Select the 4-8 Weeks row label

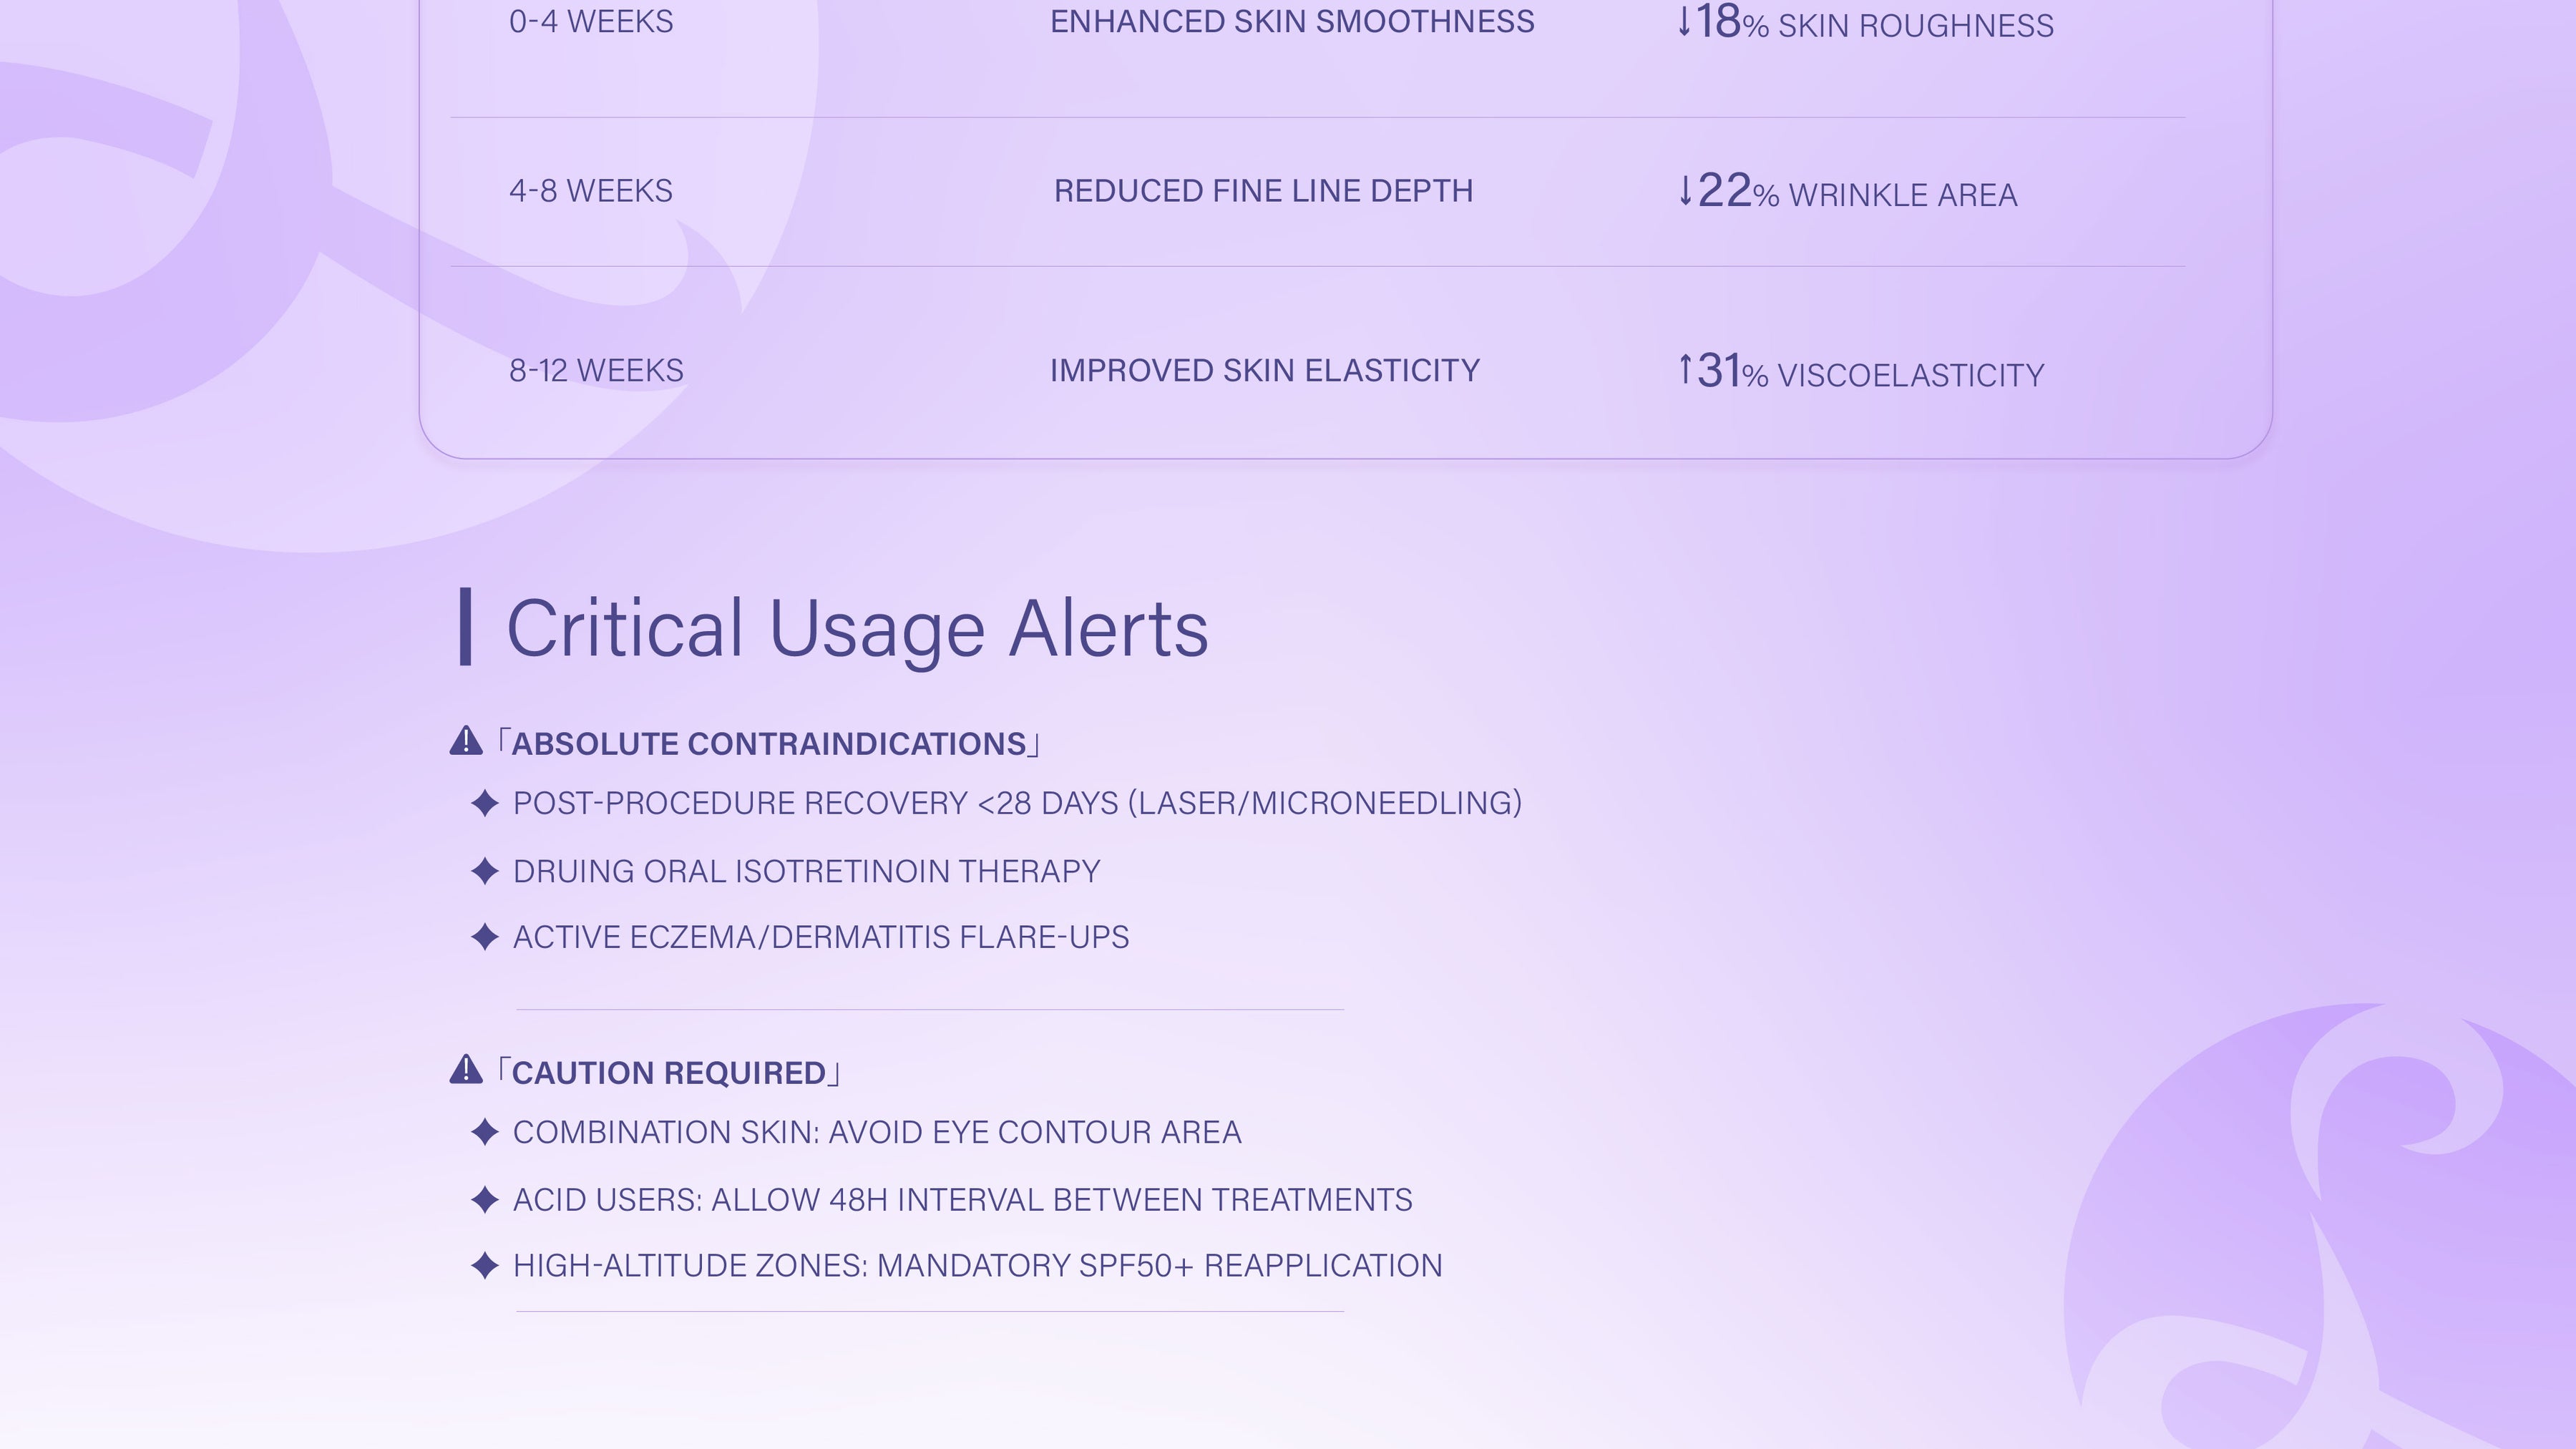pyautogui.click(x=591, y=191)
